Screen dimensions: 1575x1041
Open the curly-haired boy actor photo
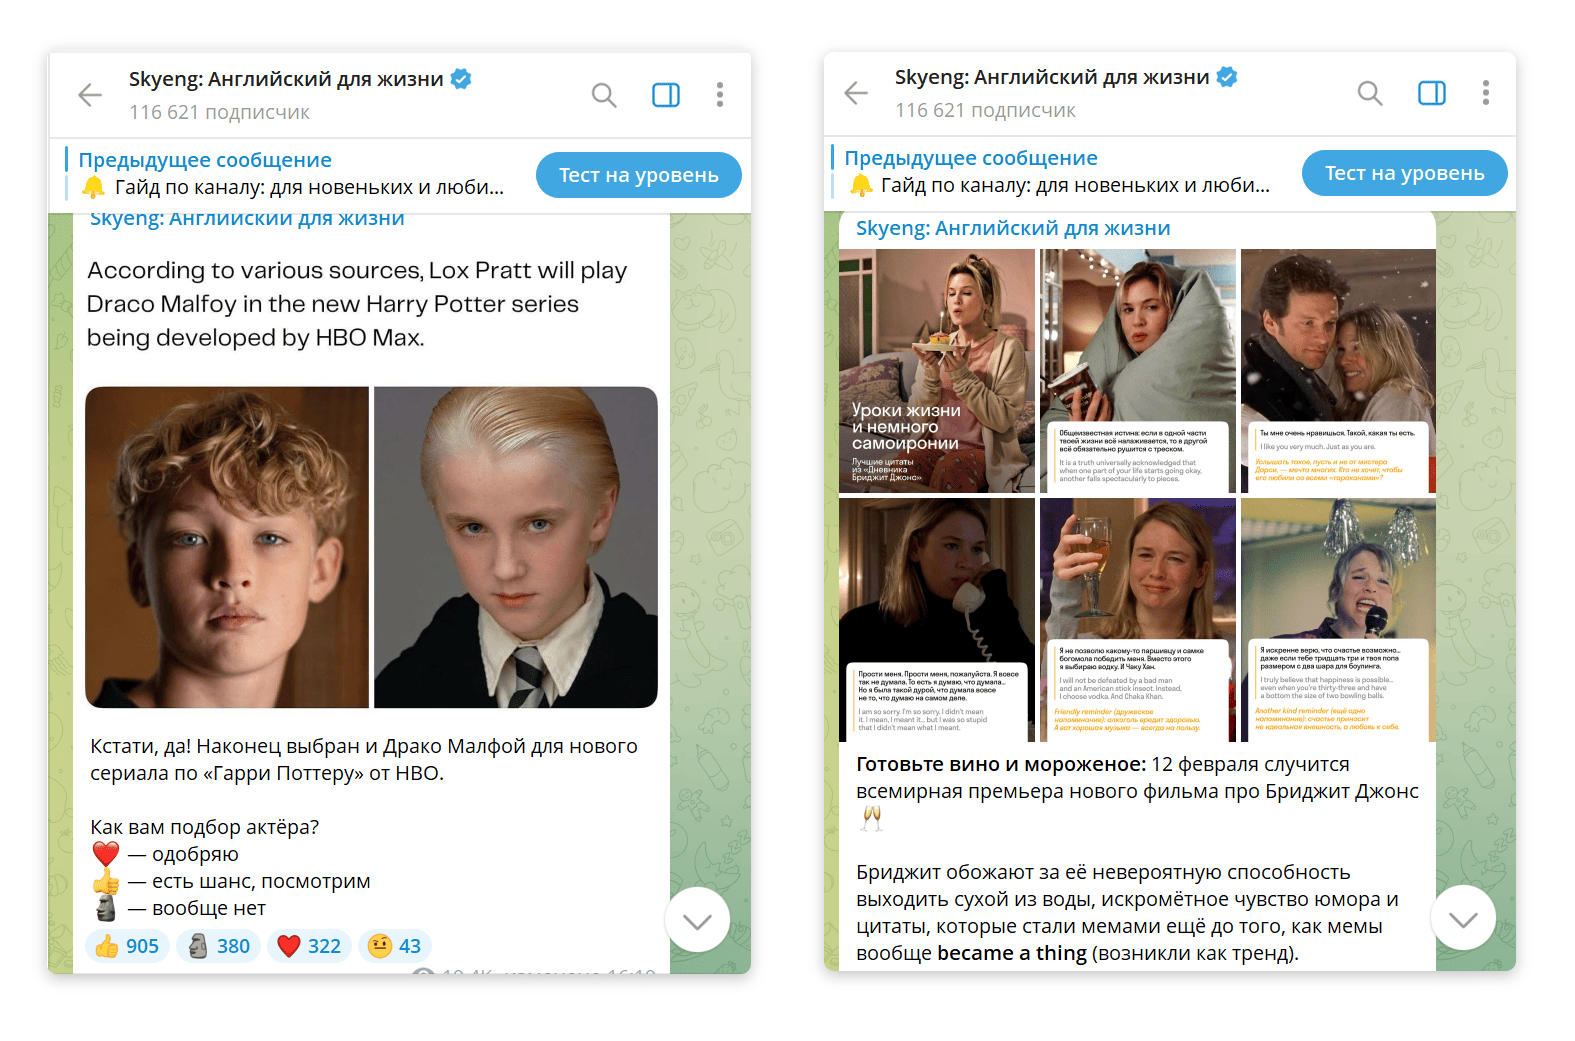[227, 547]
